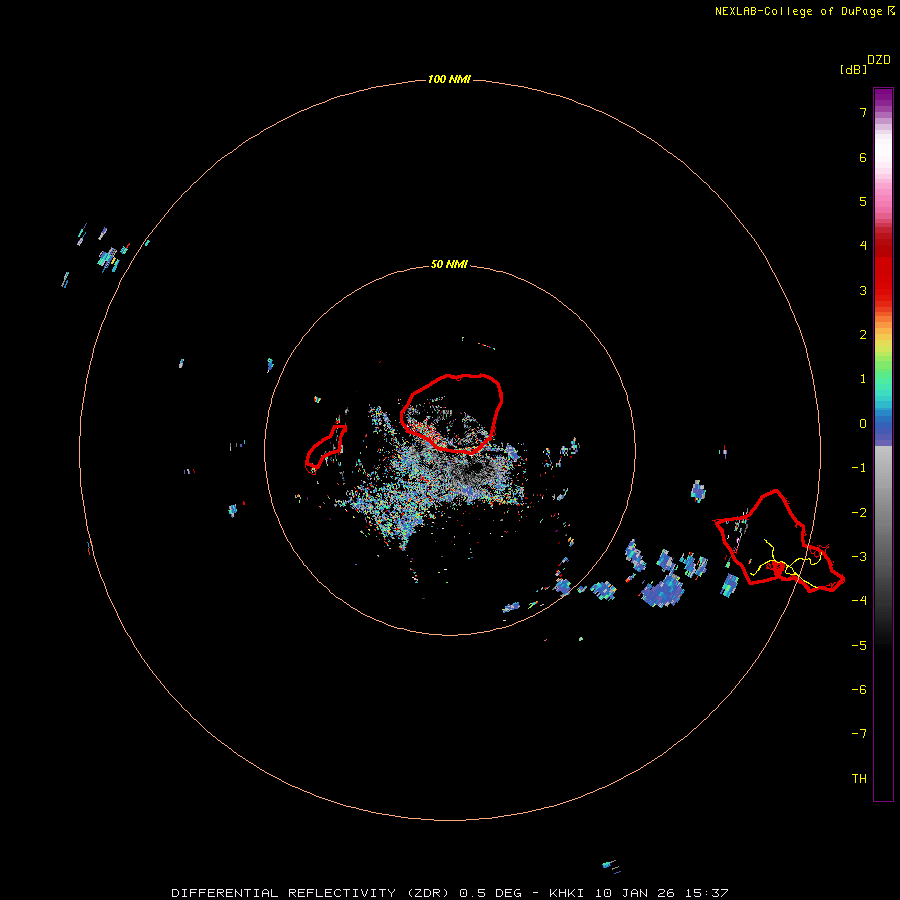This screenshot has width=900, height=900.
Task: Click the red Oahu island outline at the right
Action: click(779, 541)
